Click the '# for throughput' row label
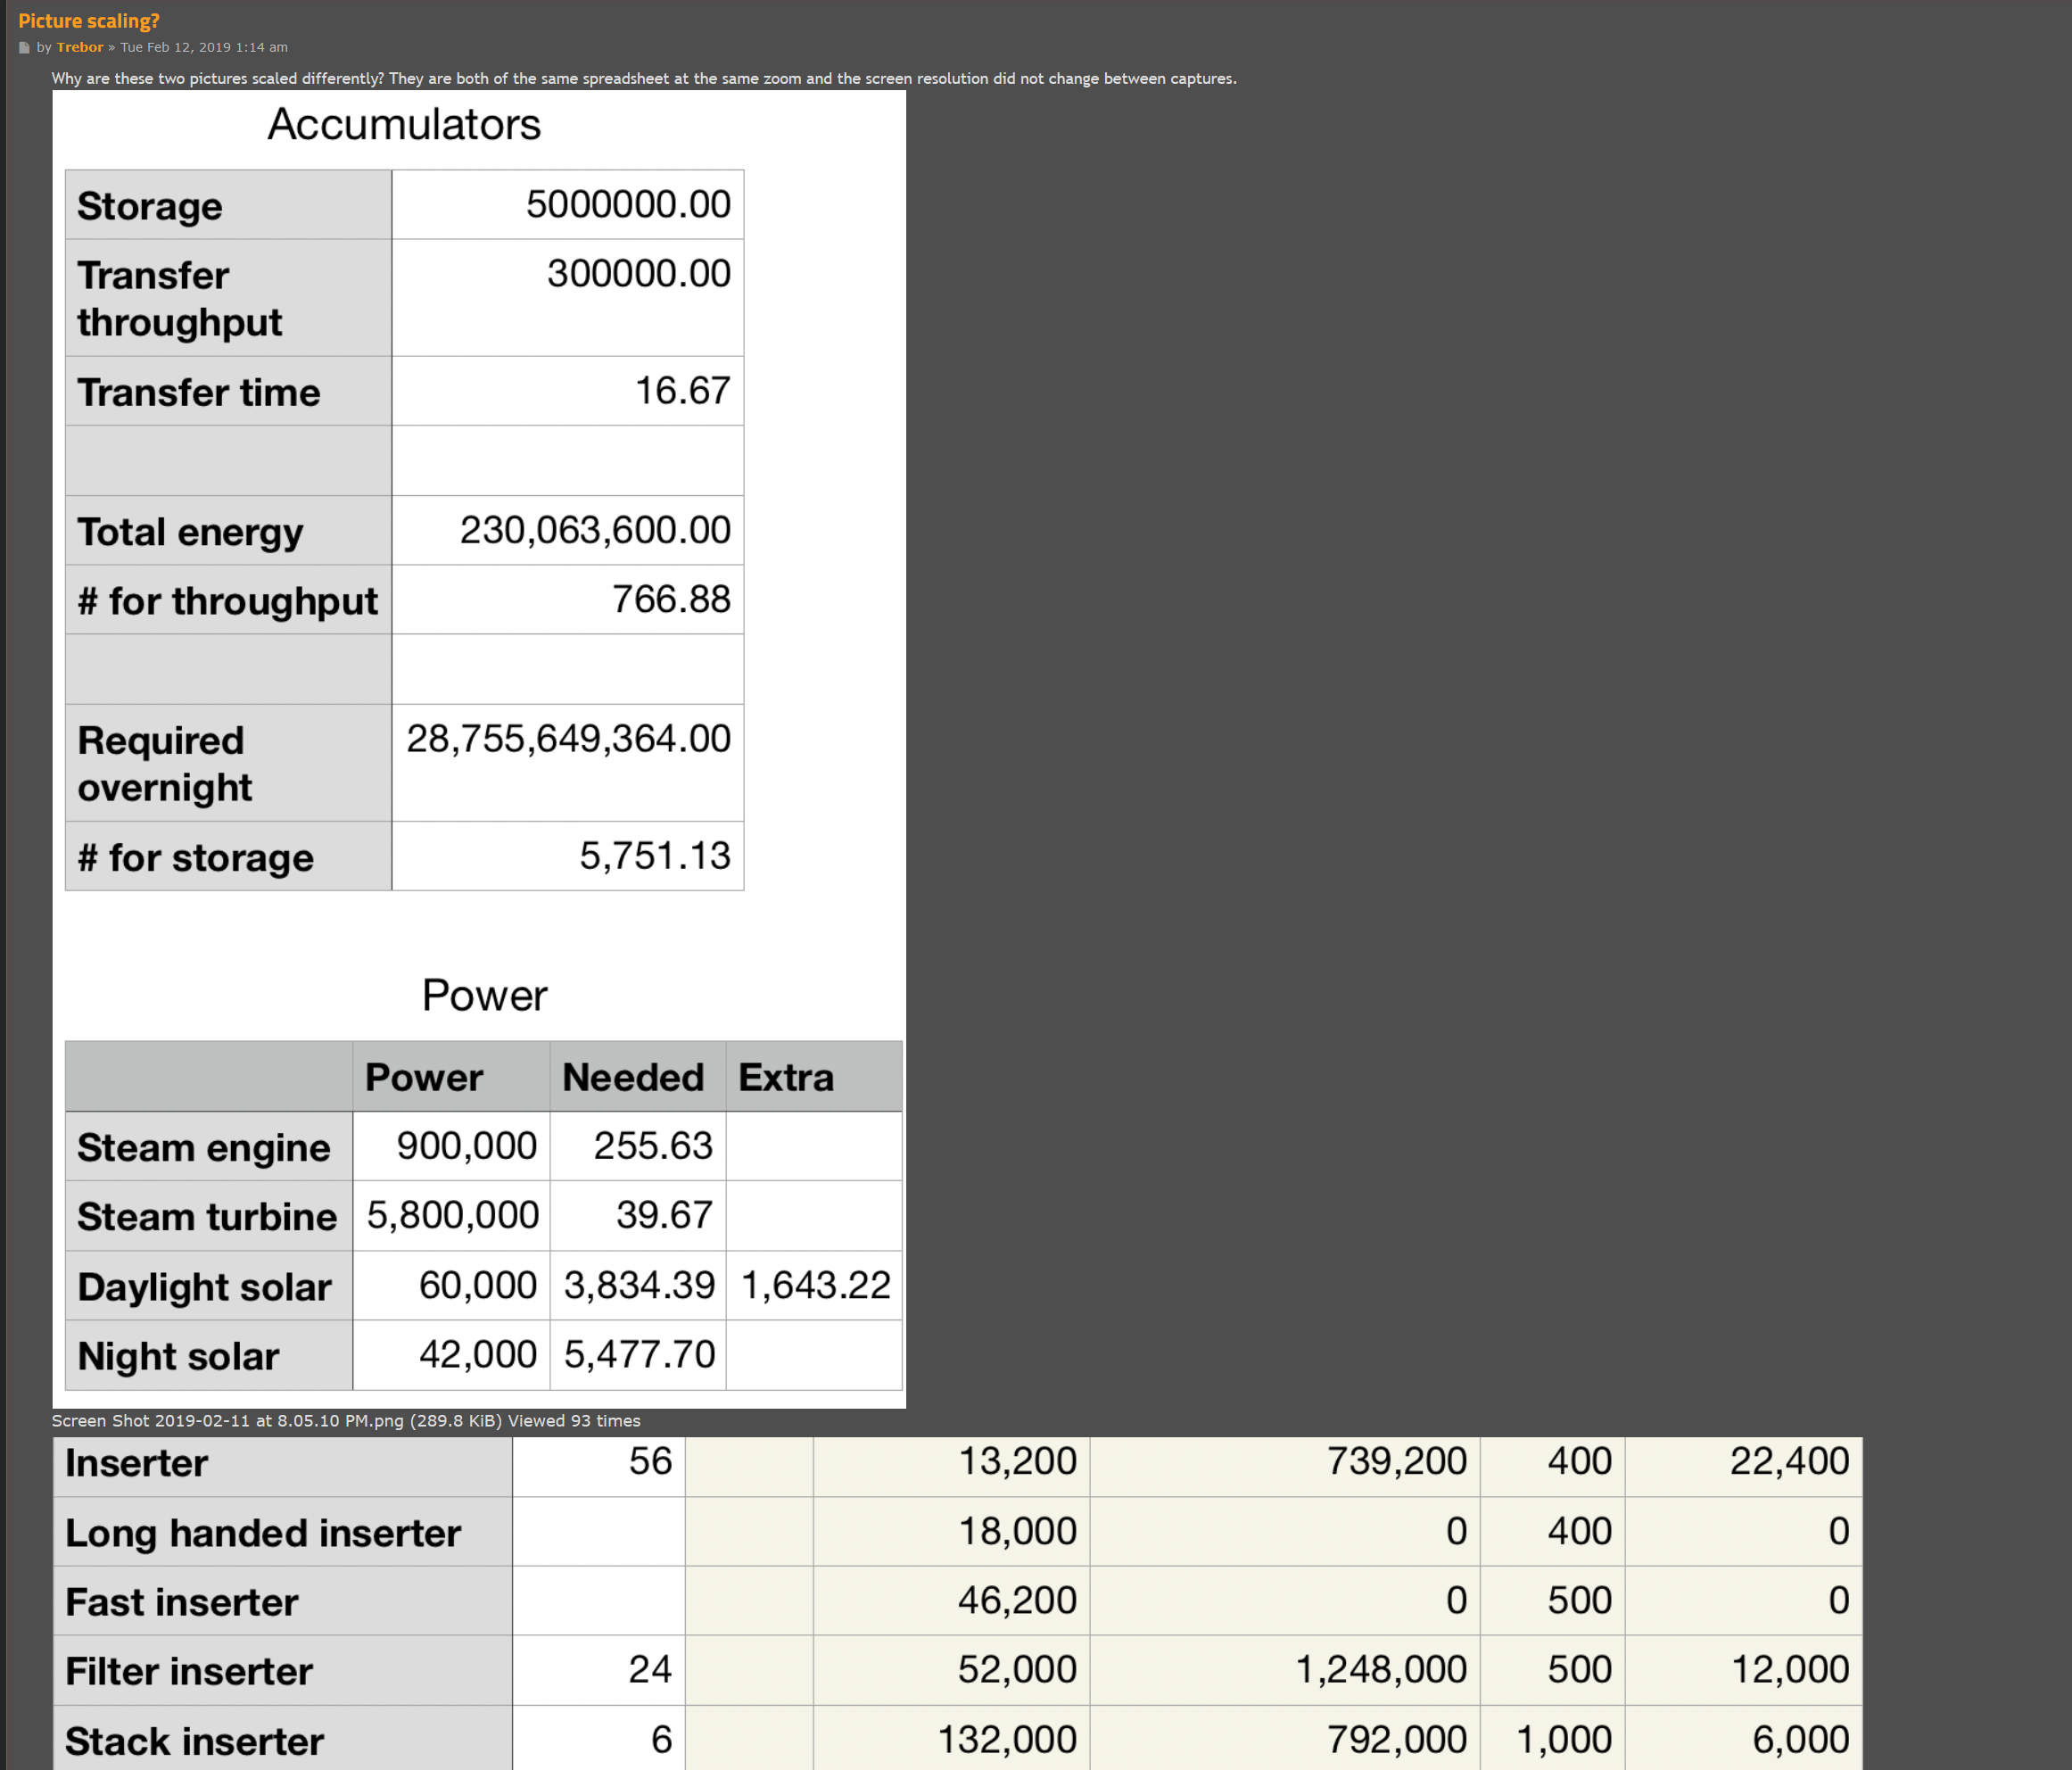This screenshot has height=1770, width=2072. click(228, 601)
